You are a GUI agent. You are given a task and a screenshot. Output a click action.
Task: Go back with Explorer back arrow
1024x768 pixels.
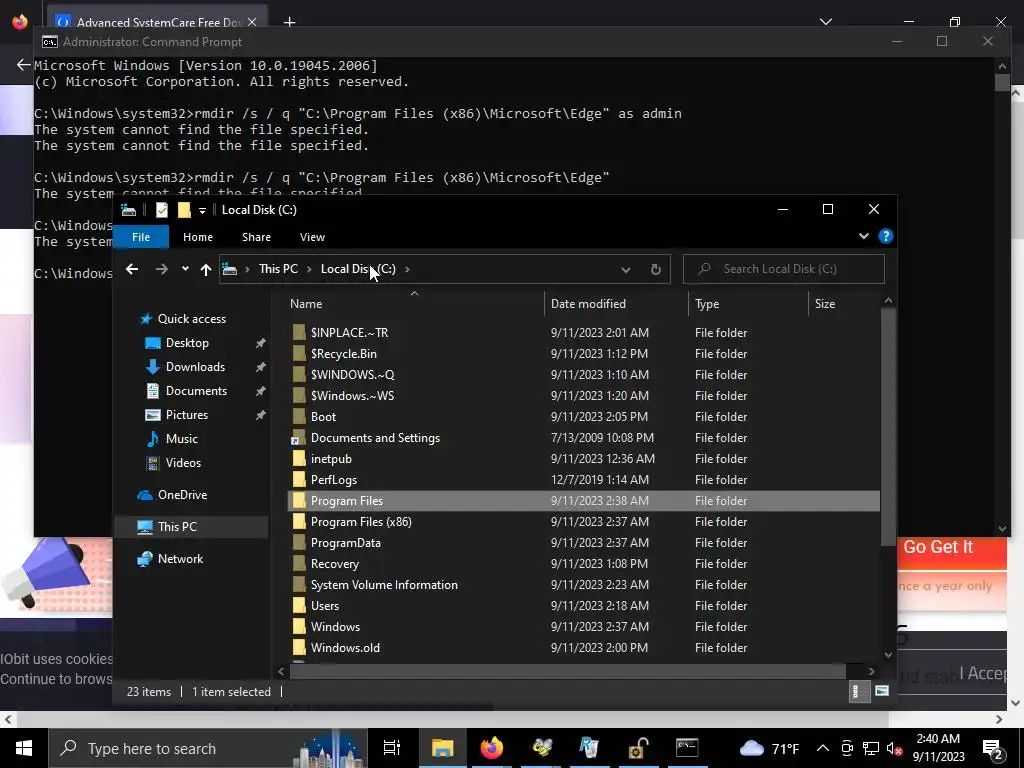tap(132, 269)
